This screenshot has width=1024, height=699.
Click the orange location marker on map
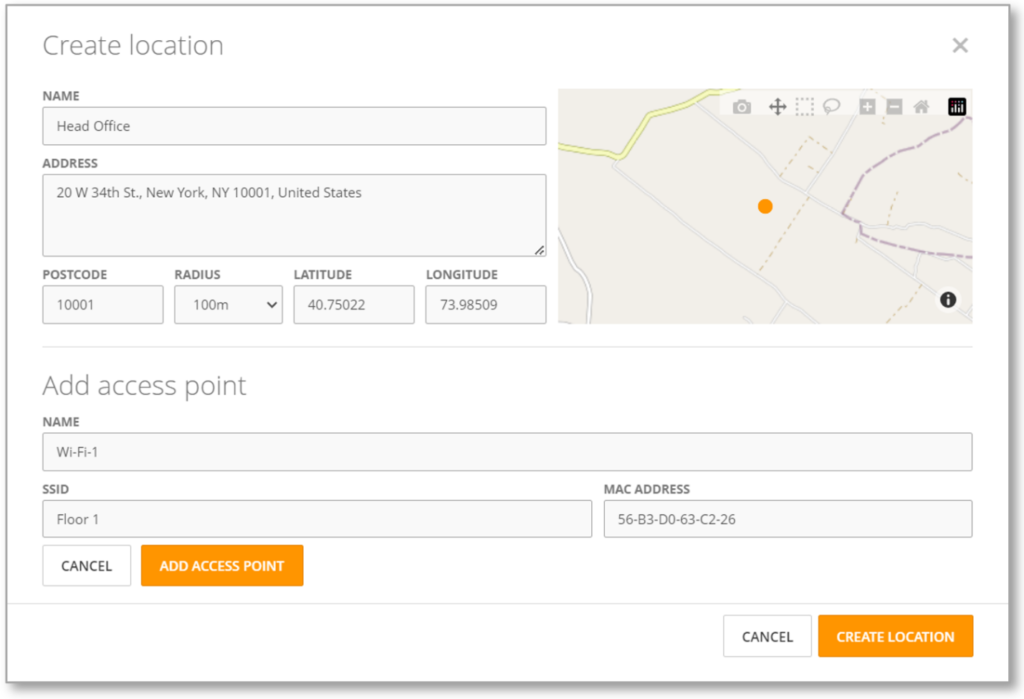point(765,206)
